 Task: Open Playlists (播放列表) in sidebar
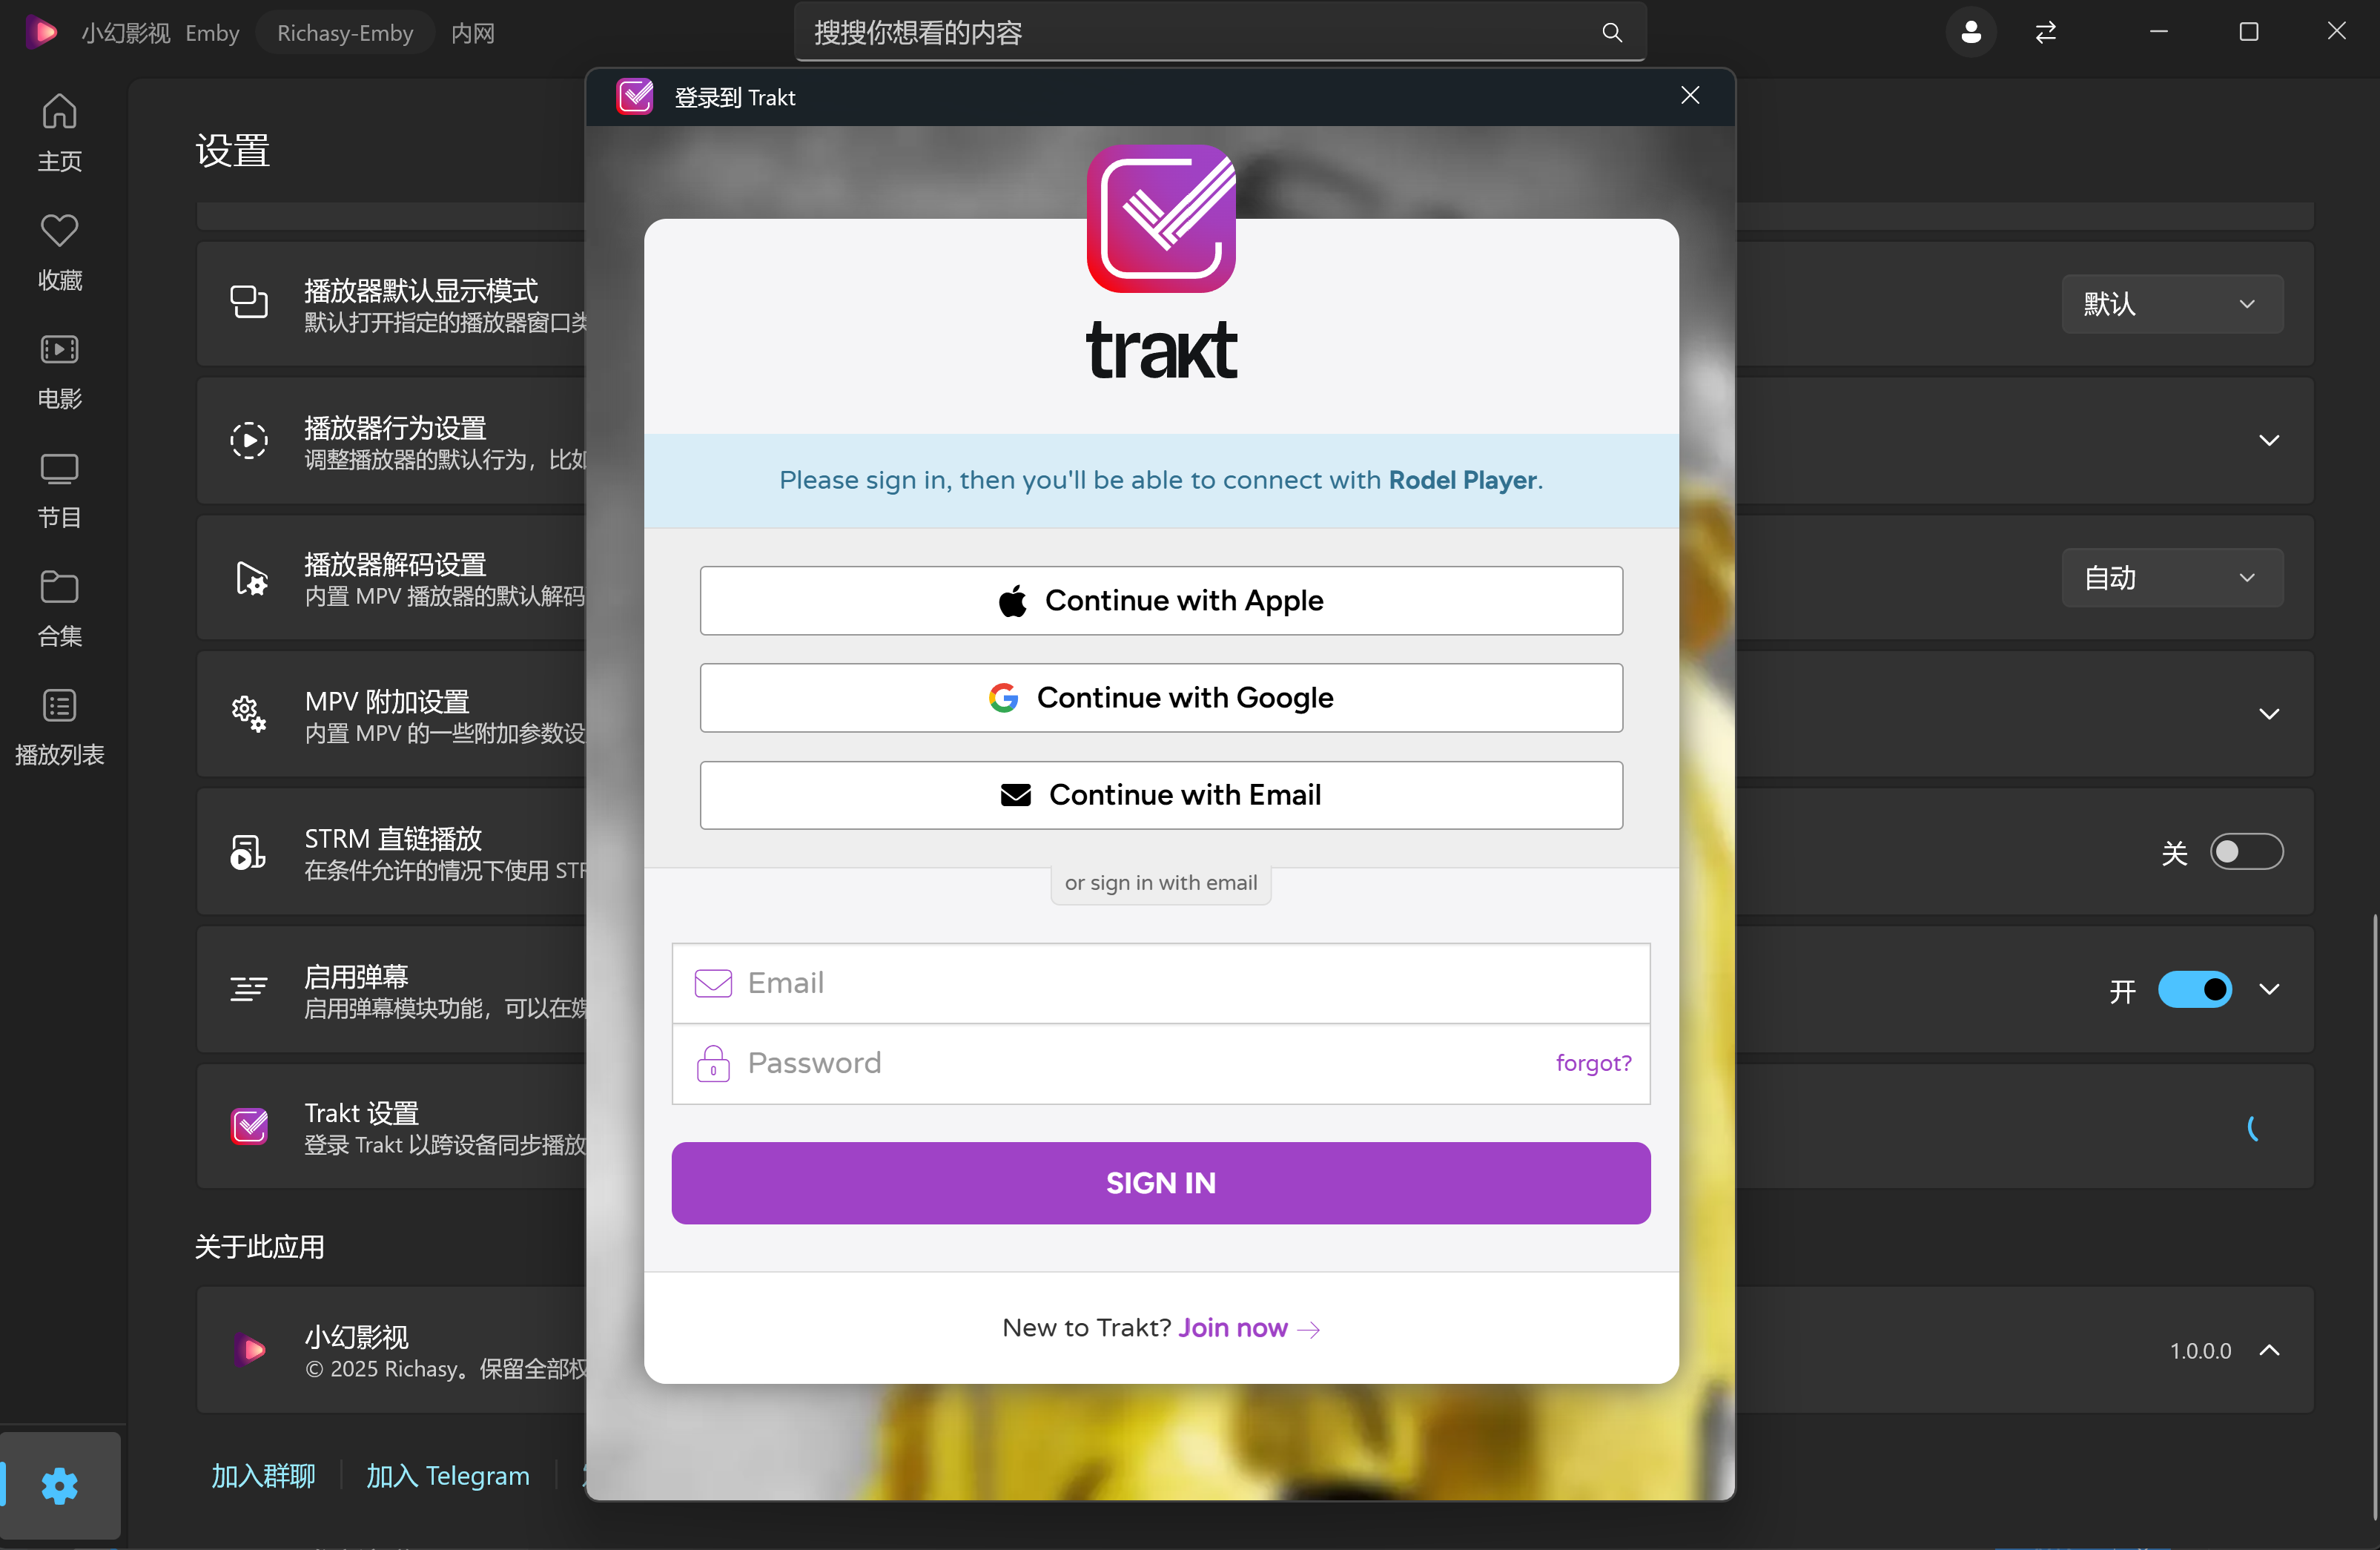coord(59,727)
